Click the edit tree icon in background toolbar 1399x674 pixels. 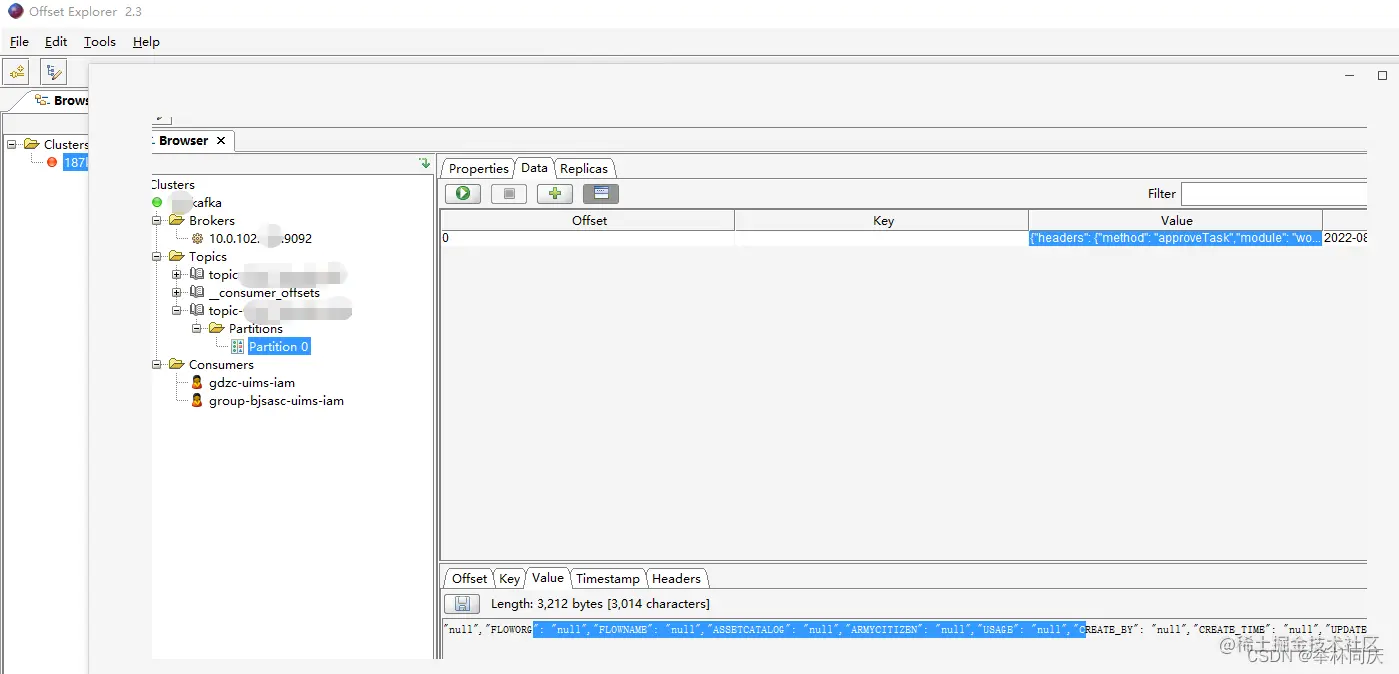(x=53, y=72)
